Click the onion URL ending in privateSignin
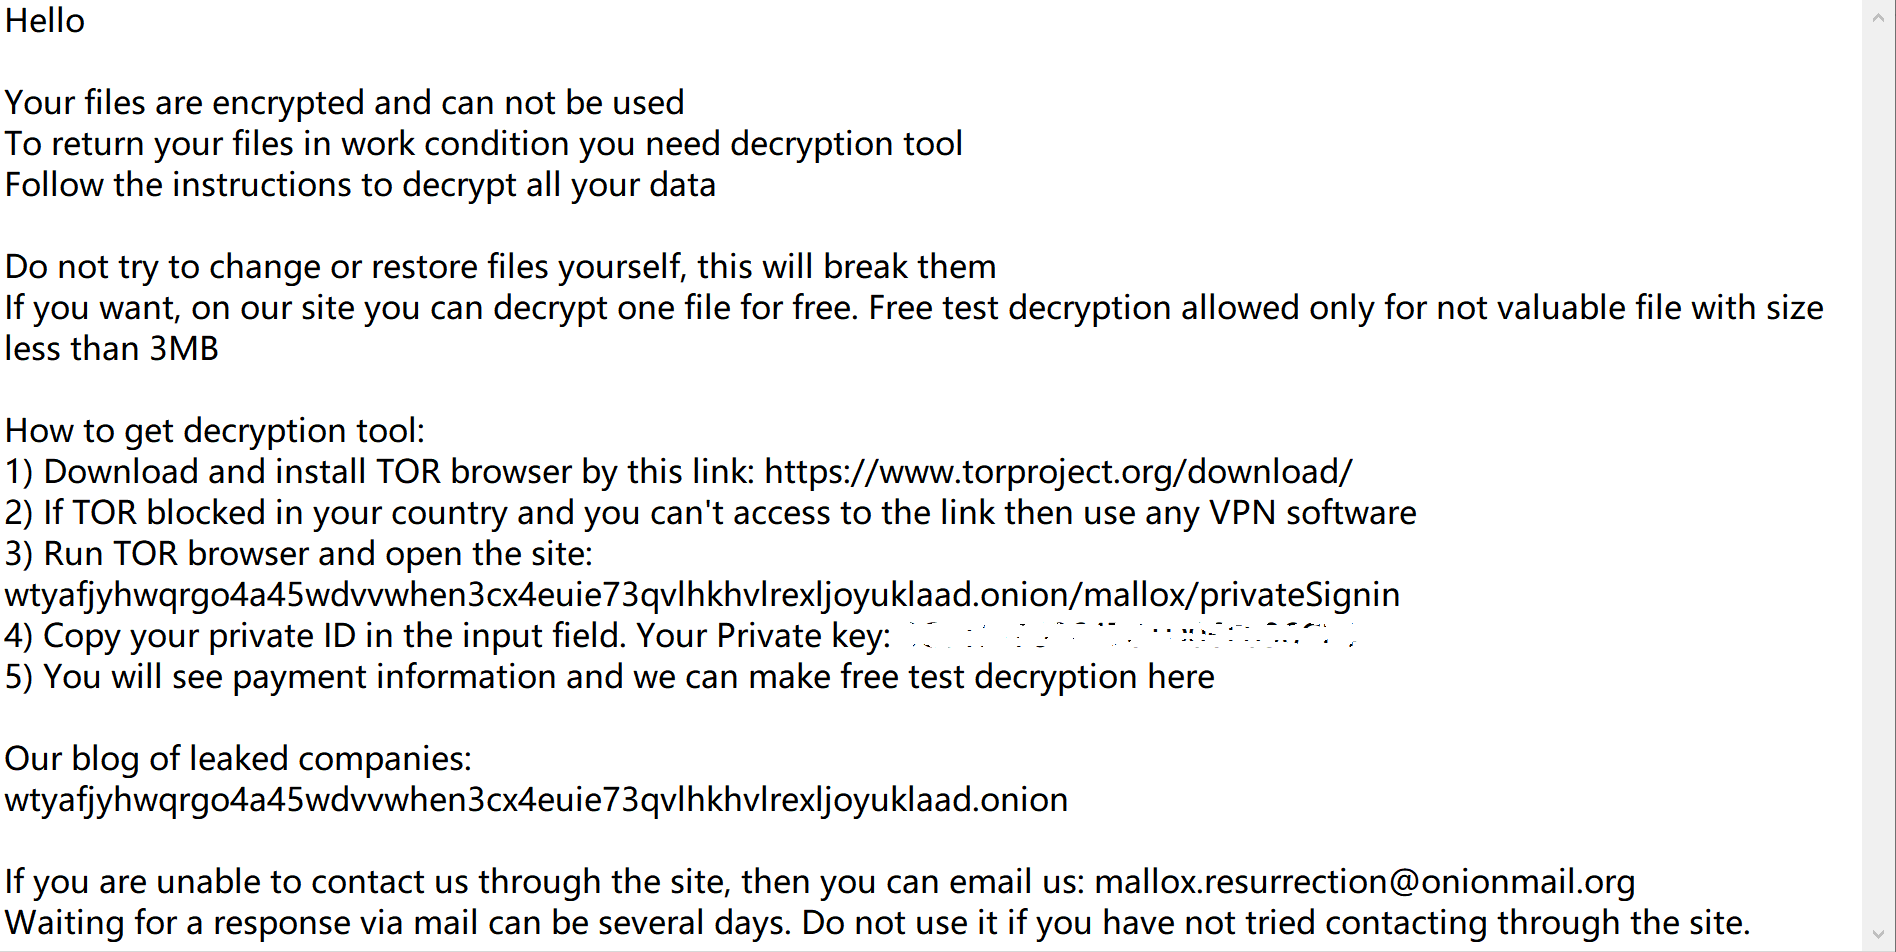The height and width of the screenshot is (952, 1896). pos(702,595)
